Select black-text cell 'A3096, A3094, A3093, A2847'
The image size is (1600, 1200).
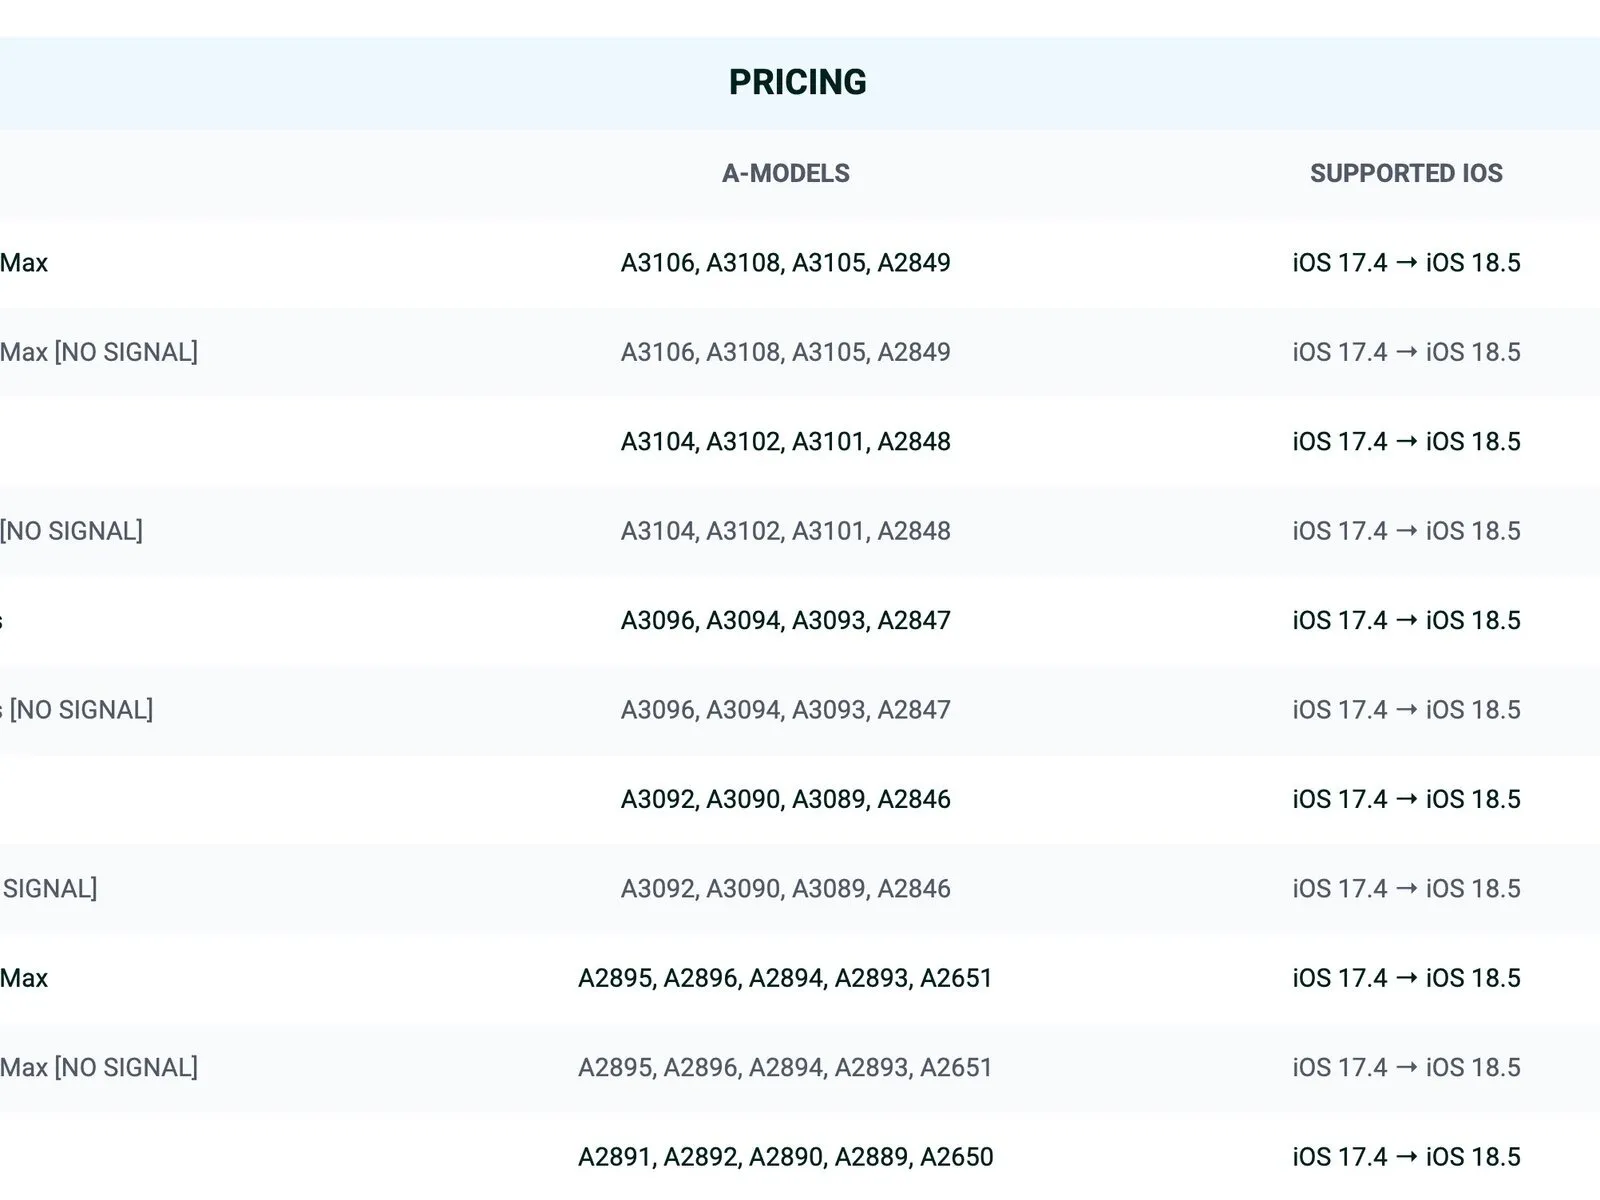tap(786, 621)
